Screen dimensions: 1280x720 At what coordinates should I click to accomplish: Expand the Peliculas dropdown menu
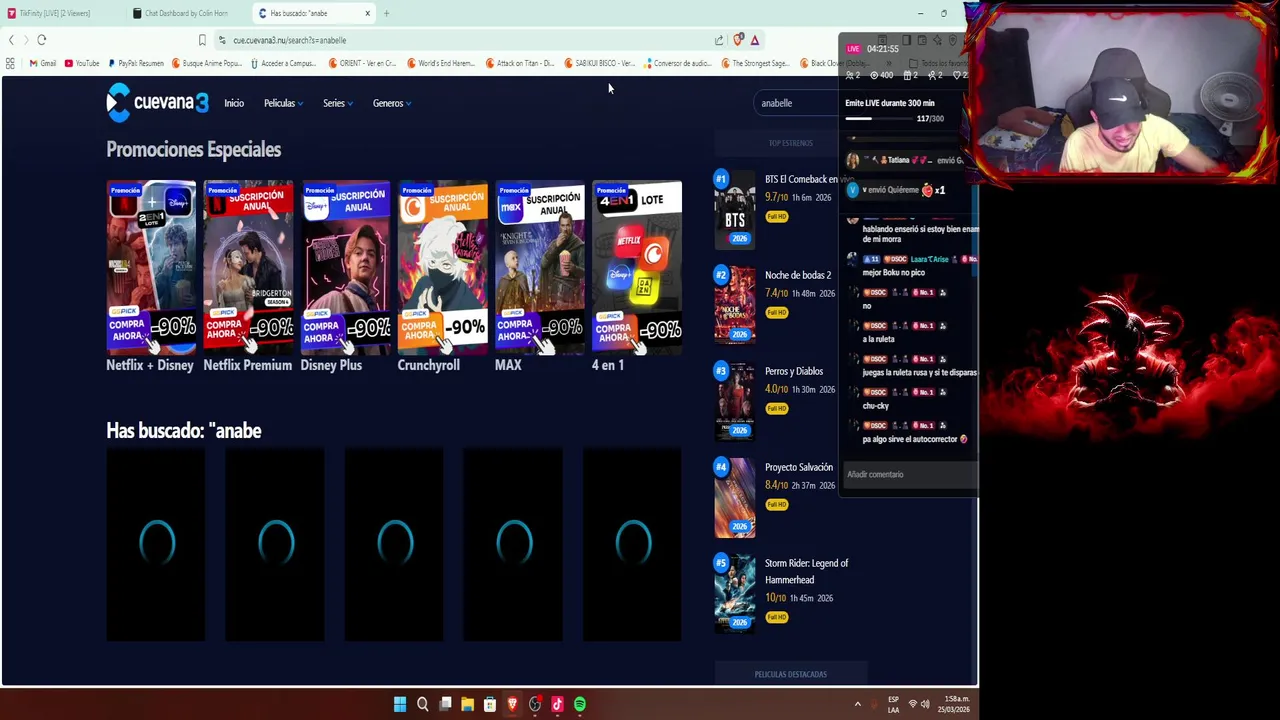pos(283,103)
